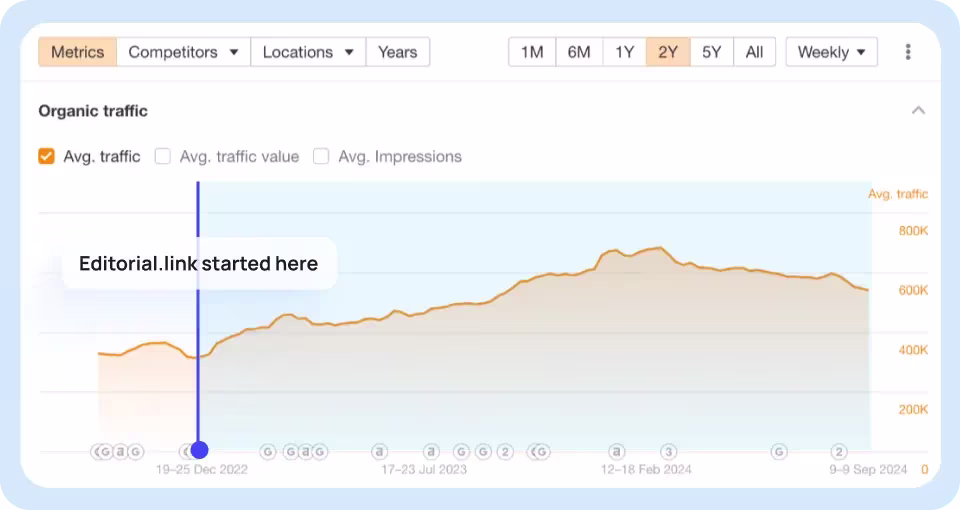Click the '2' marker after Jul 2023
The image size is (960, 510).
click(x=504, y=452)
